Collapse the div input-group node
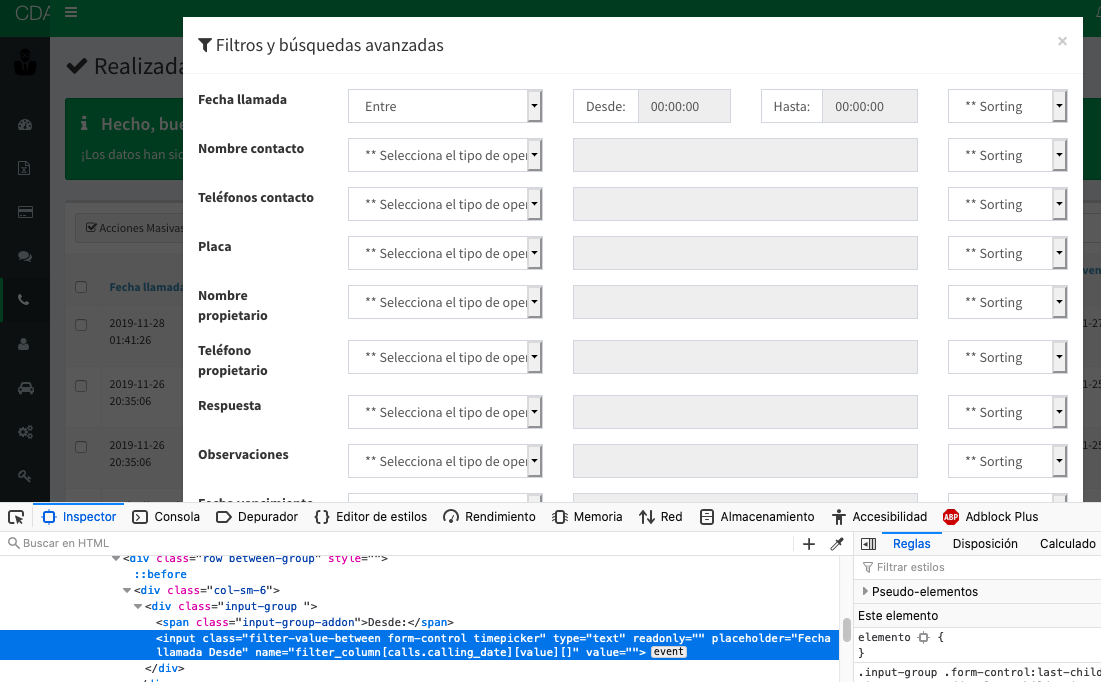This screenshot has height=682, width=1101. pyautogui.click(x=138, y=607)
